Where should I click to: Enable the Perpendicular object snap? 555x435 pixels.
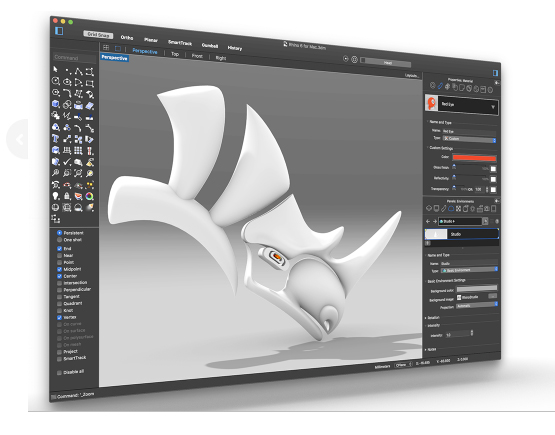[59, 290]
